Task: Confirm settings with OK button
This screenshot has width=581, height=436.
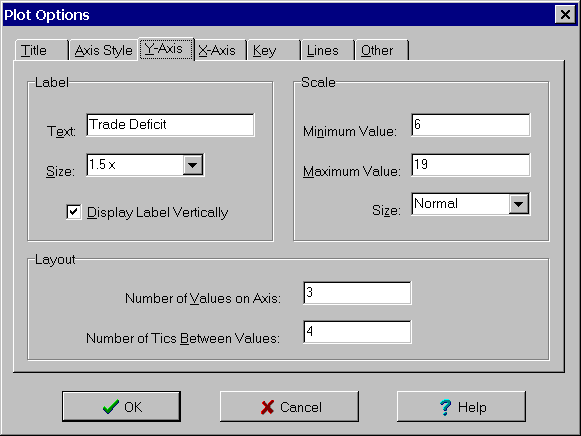Action: pyautogui.click(x=122, y=406)
